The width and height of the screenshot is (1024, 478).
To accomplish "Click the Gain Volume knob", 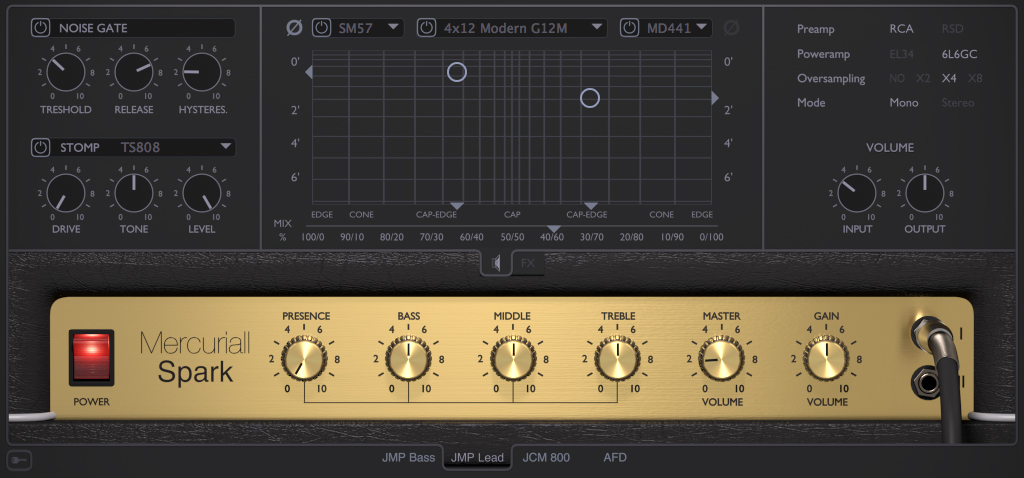I will 826,358.
